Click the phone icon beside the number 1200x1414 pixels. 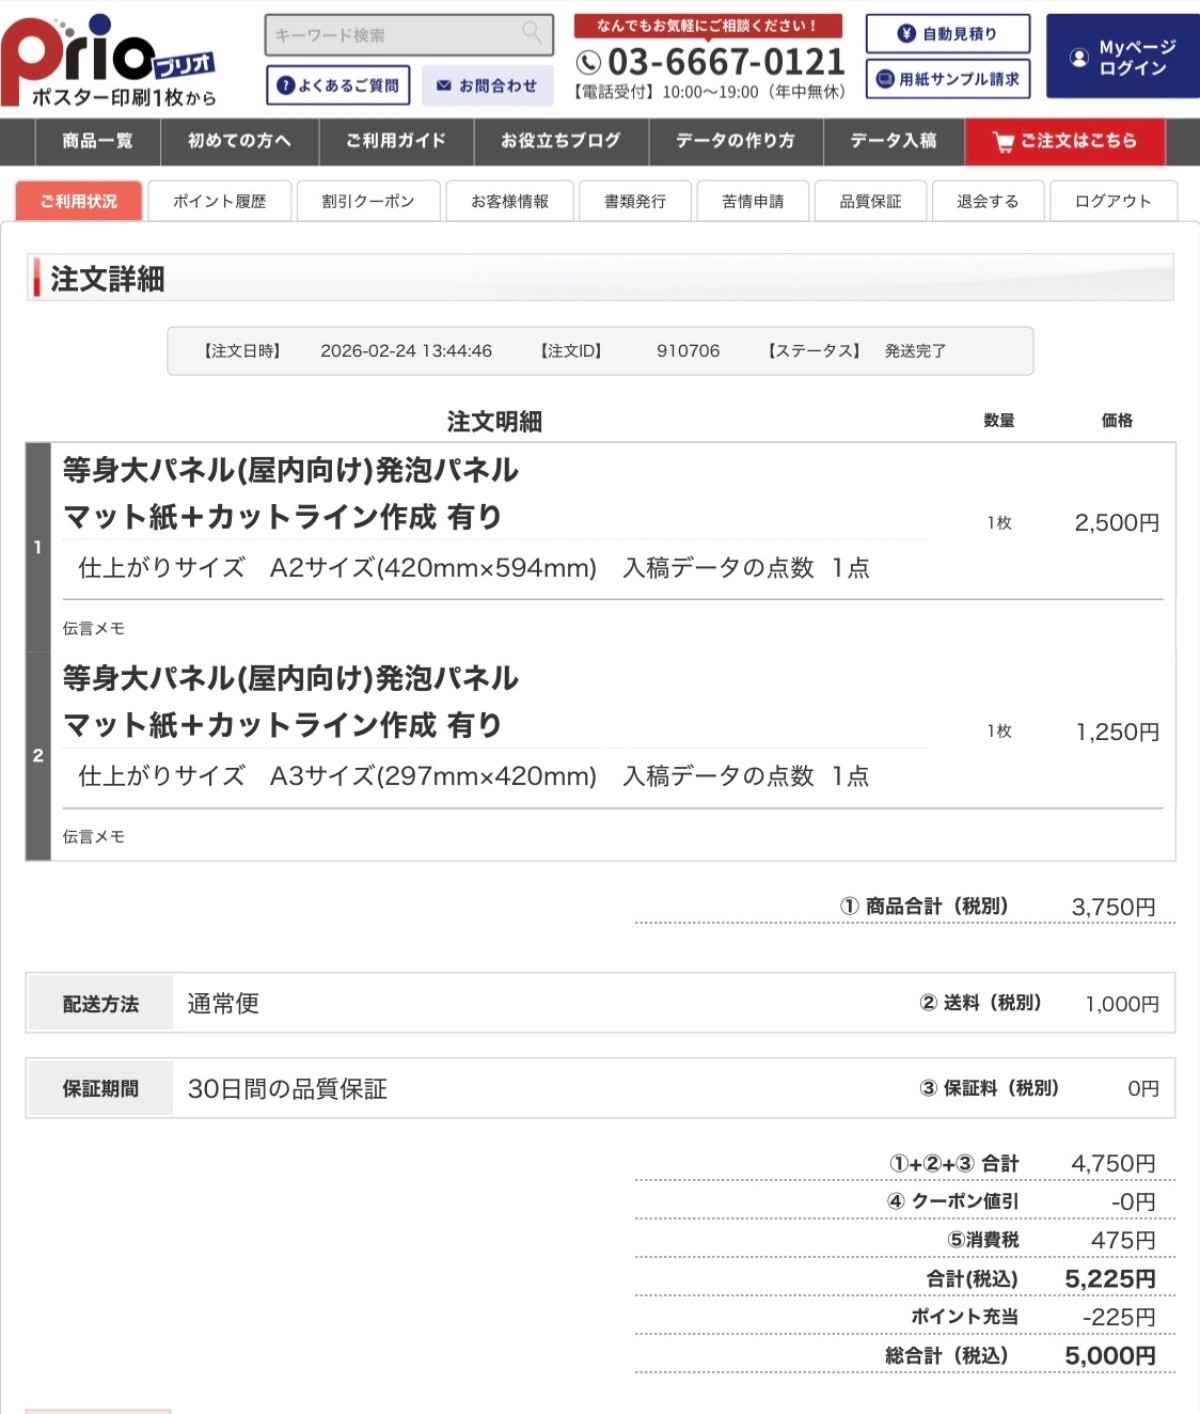click(x=589, y=63)
